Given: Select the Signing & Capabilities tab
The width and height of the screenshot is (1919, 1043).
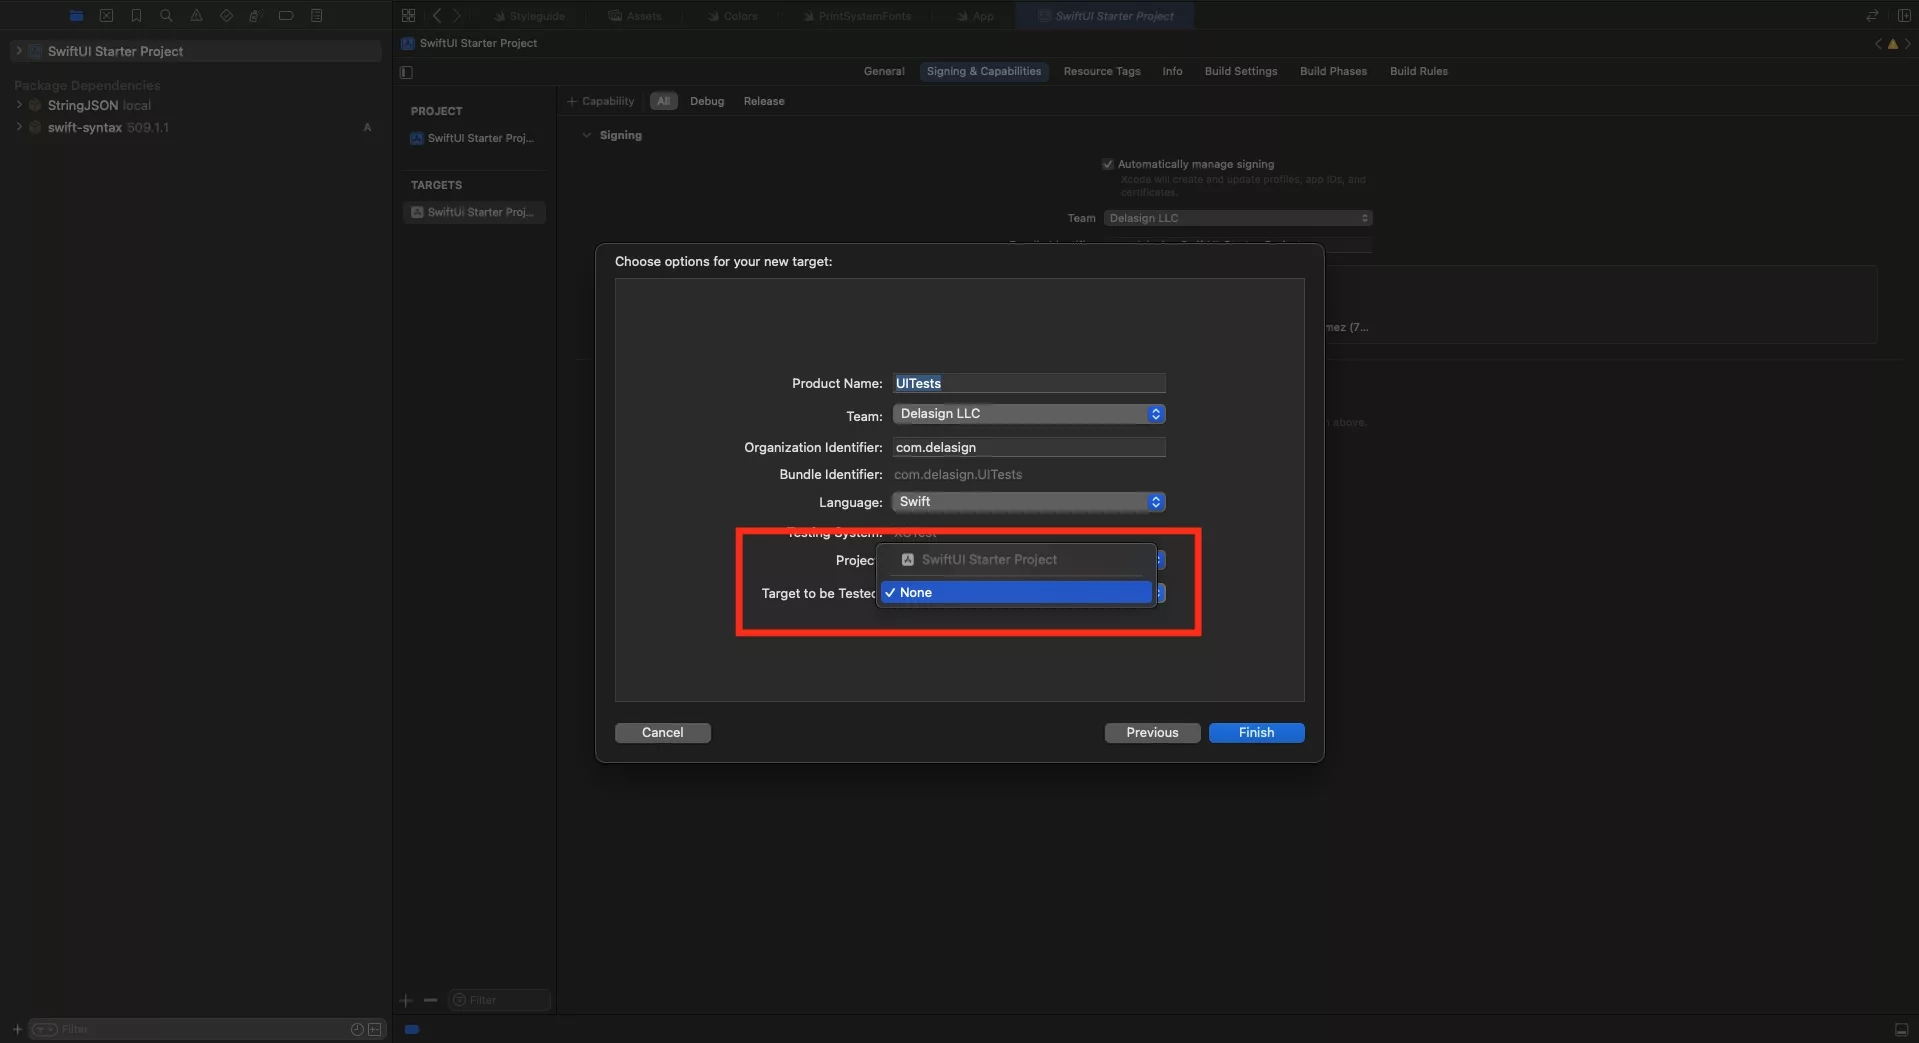Looking at the screenshot, I should click(x=983, y=71).
